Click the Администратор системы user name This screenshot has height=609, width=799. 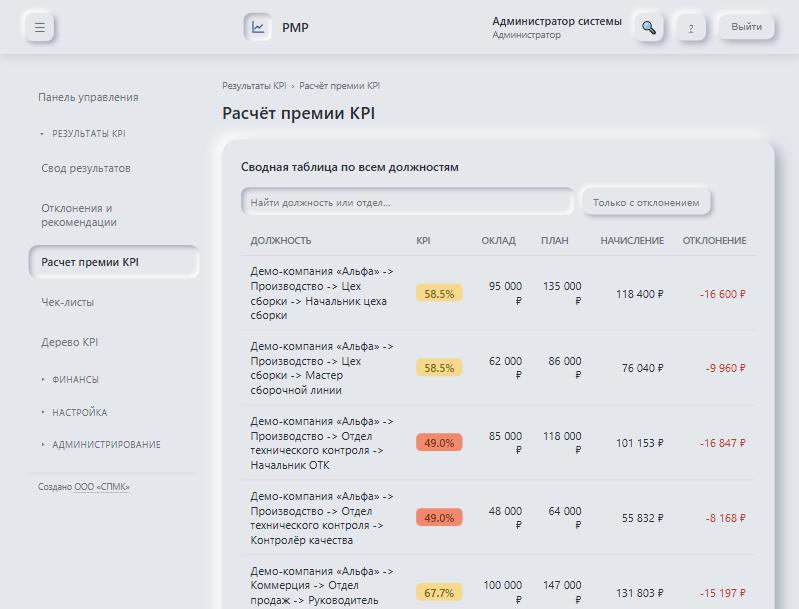pyautogui.click(x=556, y=21)
